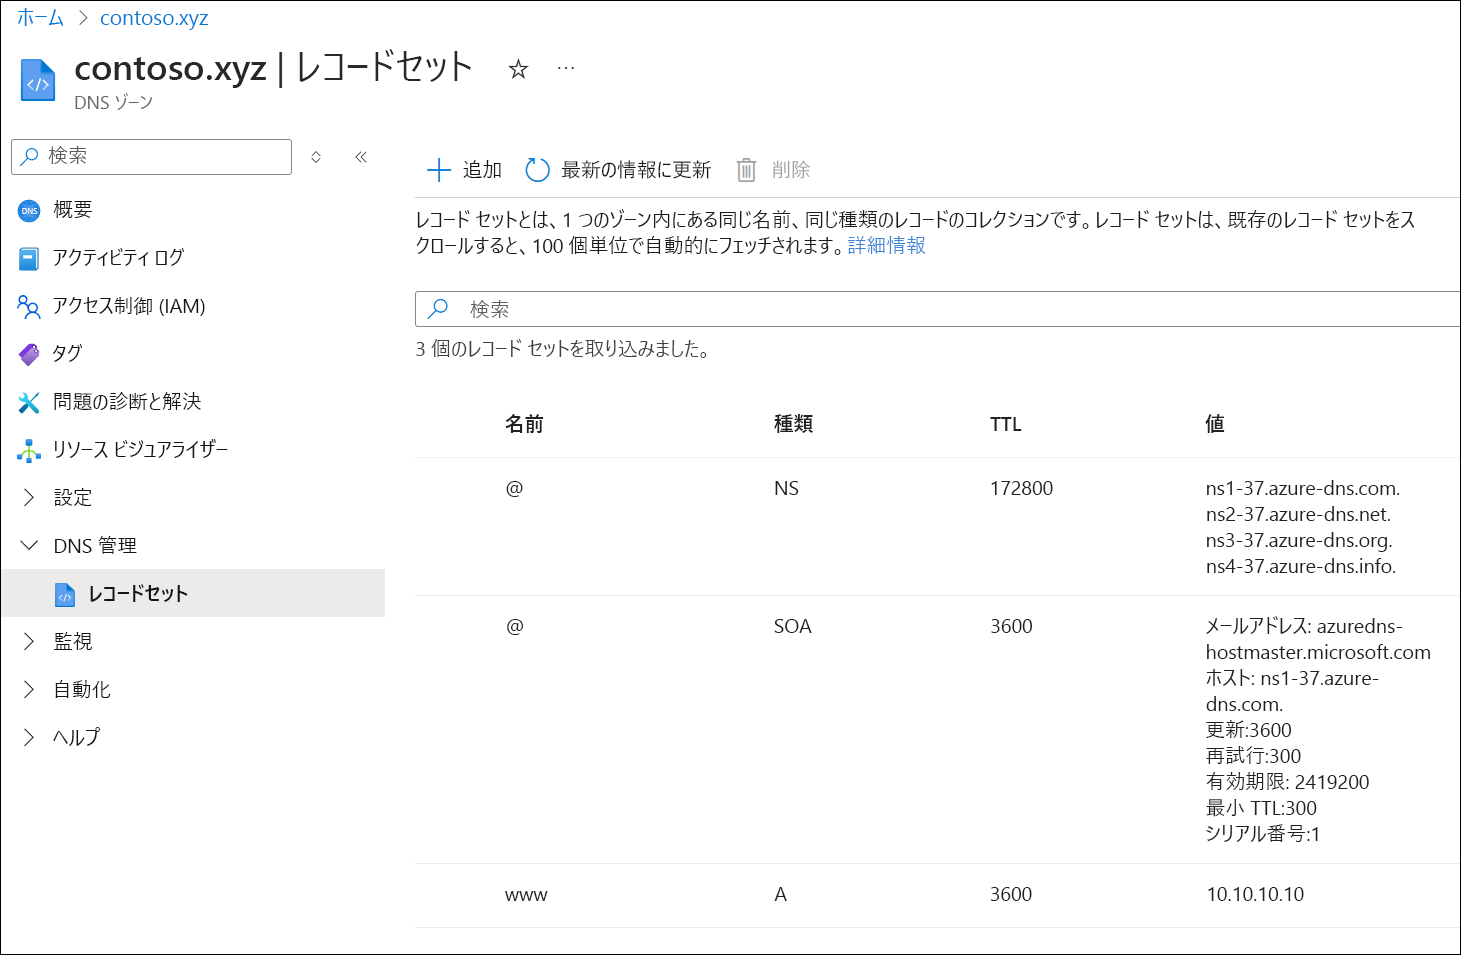The height and width of the screenshot is (955, 1461).
Task: Click the 問題の診断と解決 wrench icon
Action: tap(29, 402)
